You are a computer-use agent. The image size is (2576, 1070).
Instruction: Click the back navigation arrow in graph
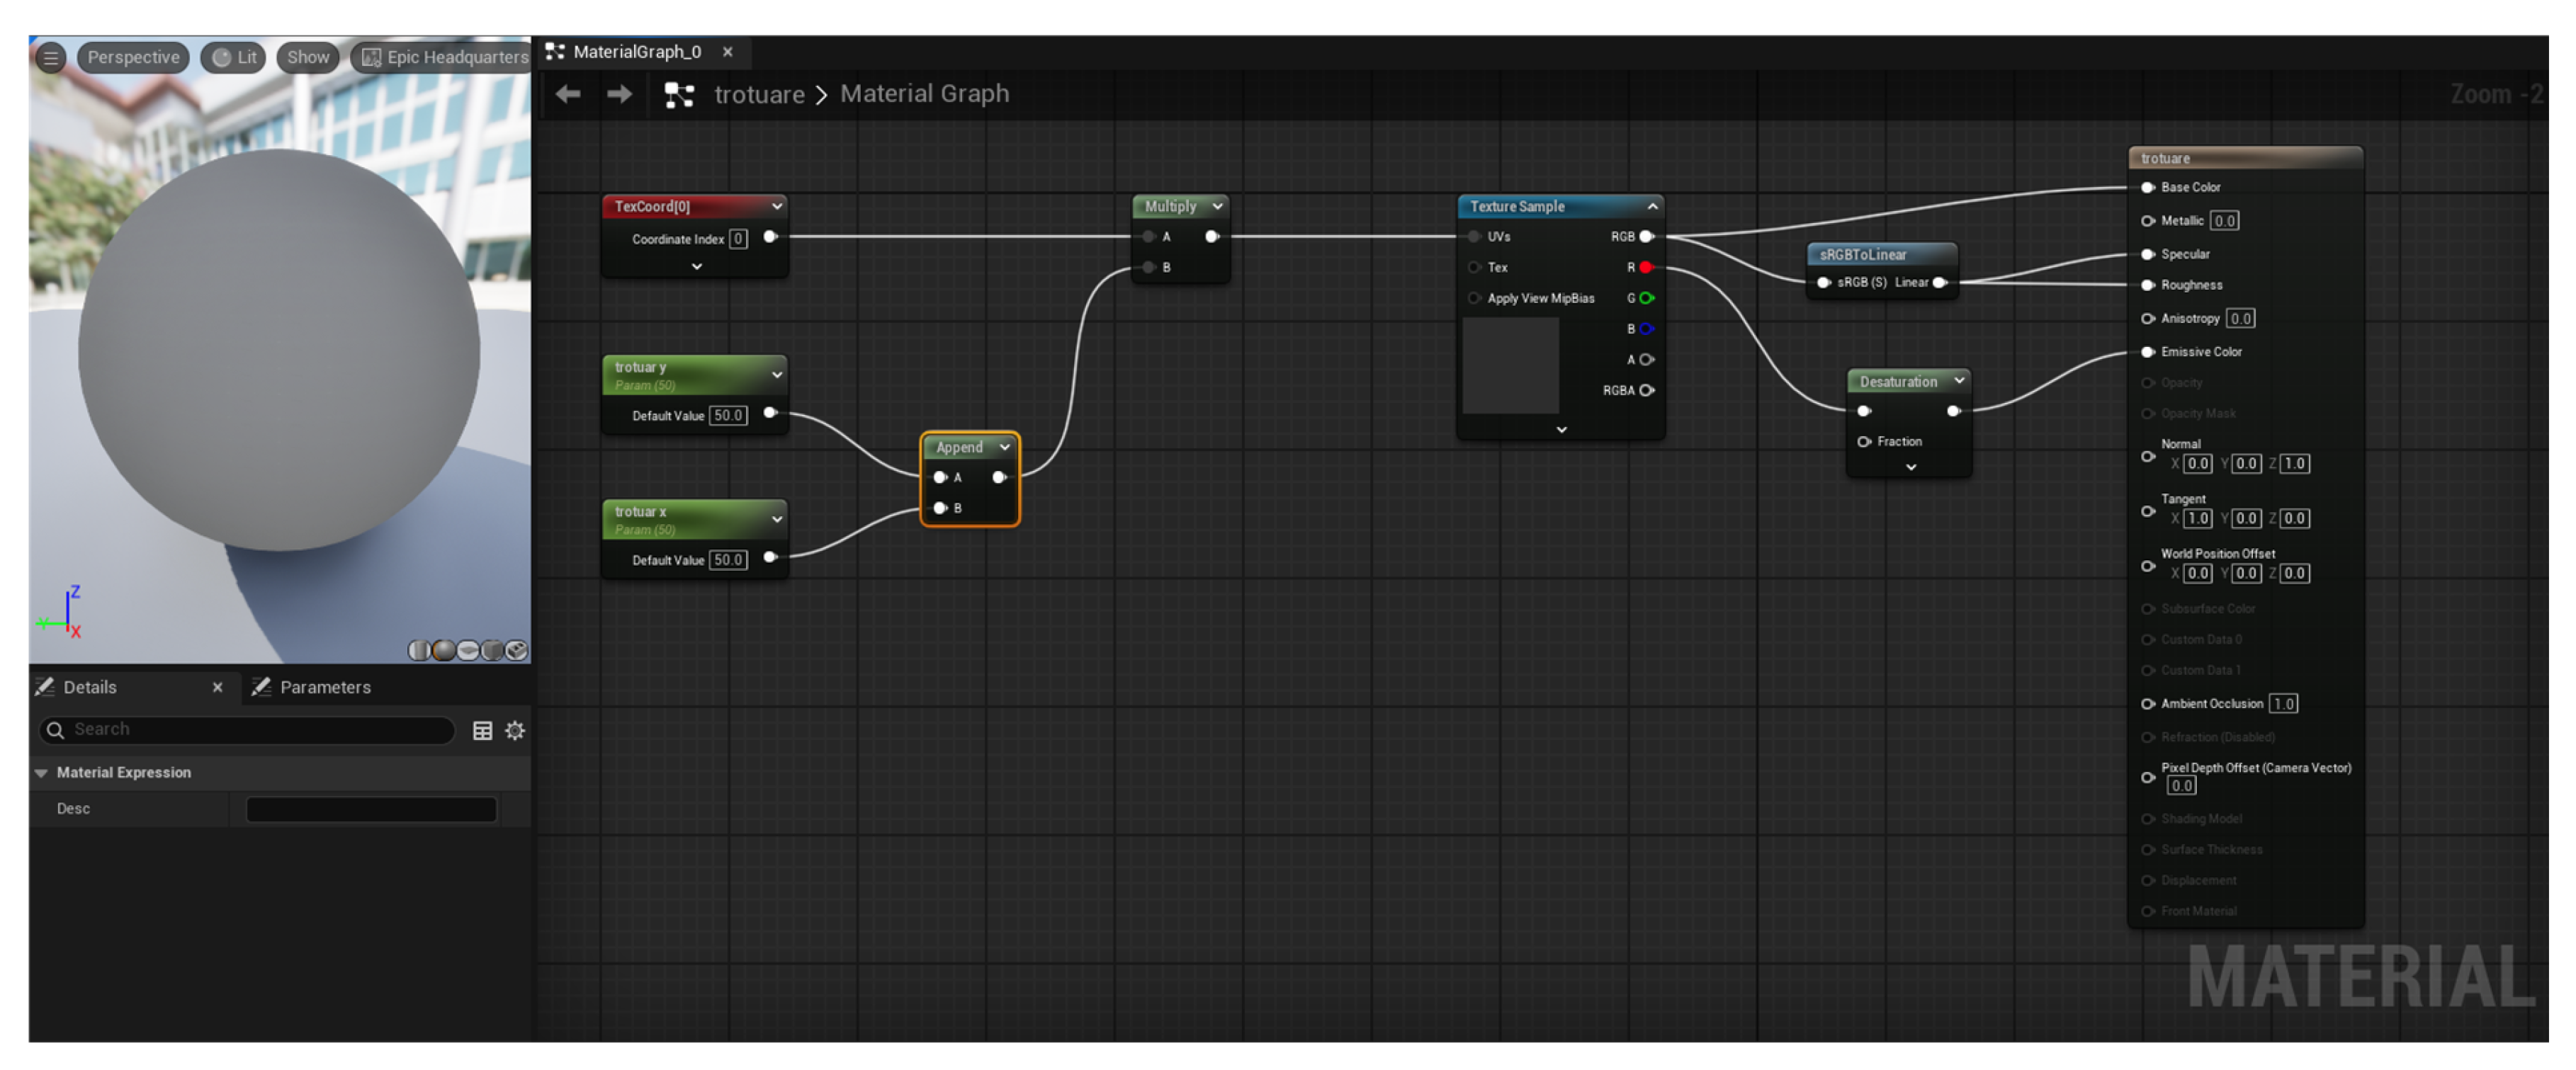pyautogui.click(x=568, y=94)
